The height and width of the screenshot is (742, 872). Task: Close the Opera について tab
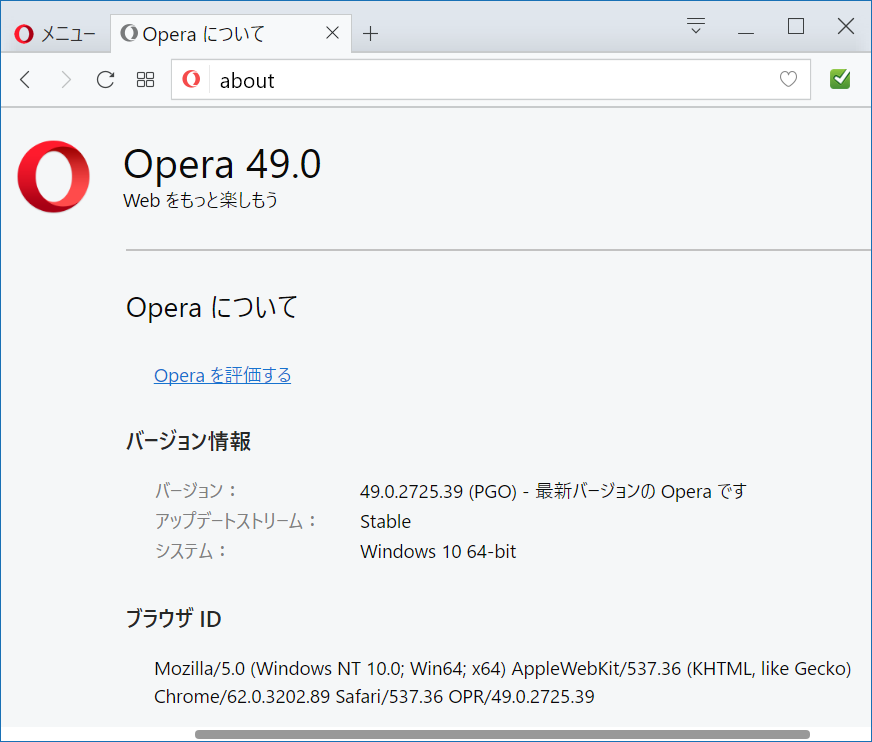point(332,33)
